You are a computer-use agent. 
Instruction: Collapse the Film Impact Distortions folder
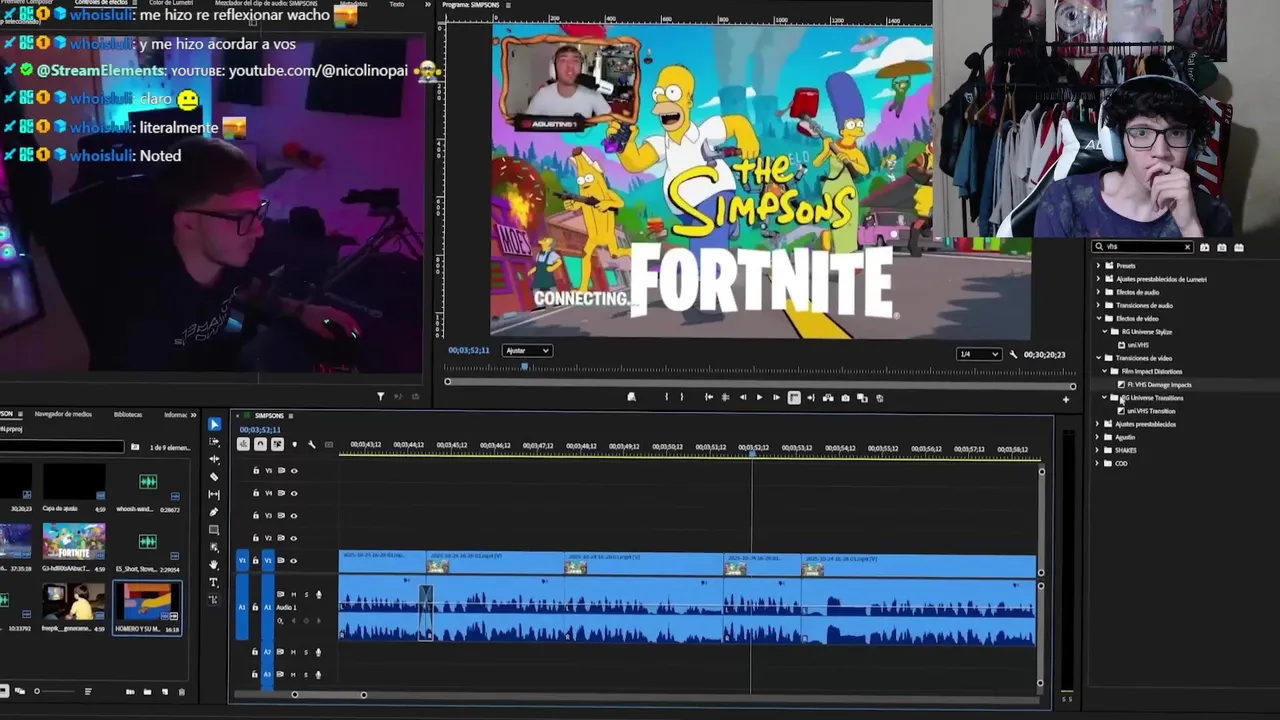click(x=1105, y=371)
